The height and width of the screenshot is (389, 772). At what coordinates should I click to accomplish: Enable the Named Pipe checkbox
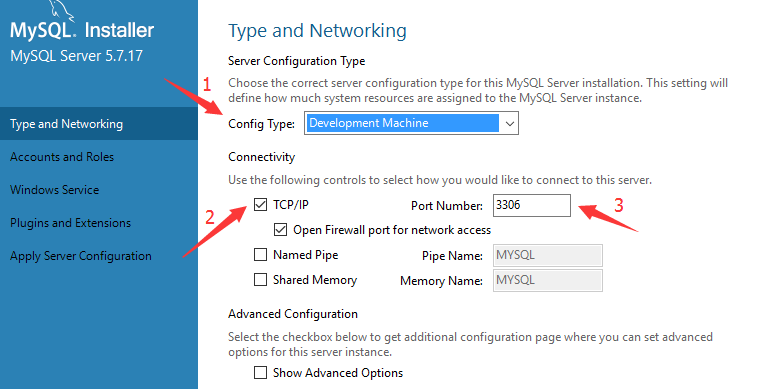[260, 255]
